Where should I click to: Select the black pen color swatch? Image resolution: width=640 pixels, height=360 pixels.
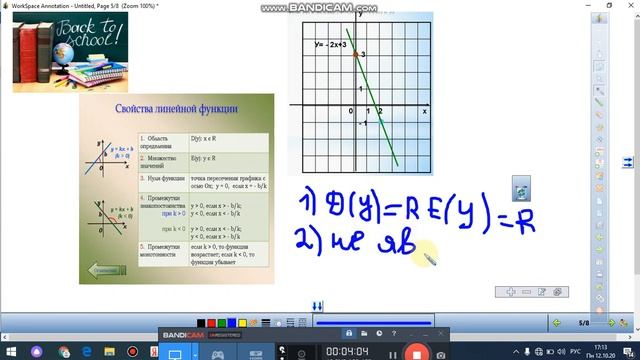(201, 323)
